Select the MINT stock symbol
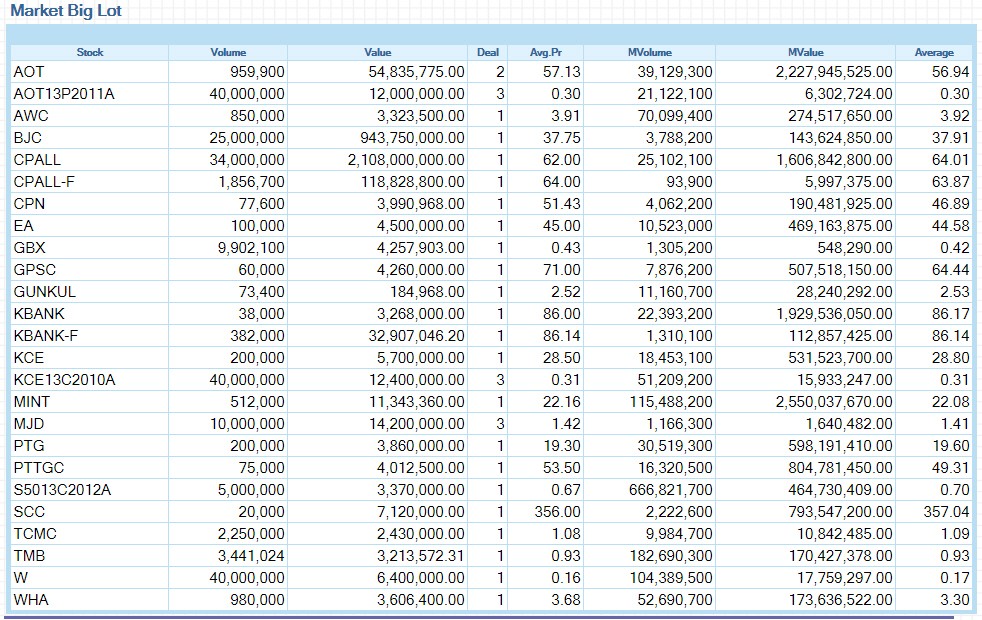The image size is (982, 620). coord(31,401)
